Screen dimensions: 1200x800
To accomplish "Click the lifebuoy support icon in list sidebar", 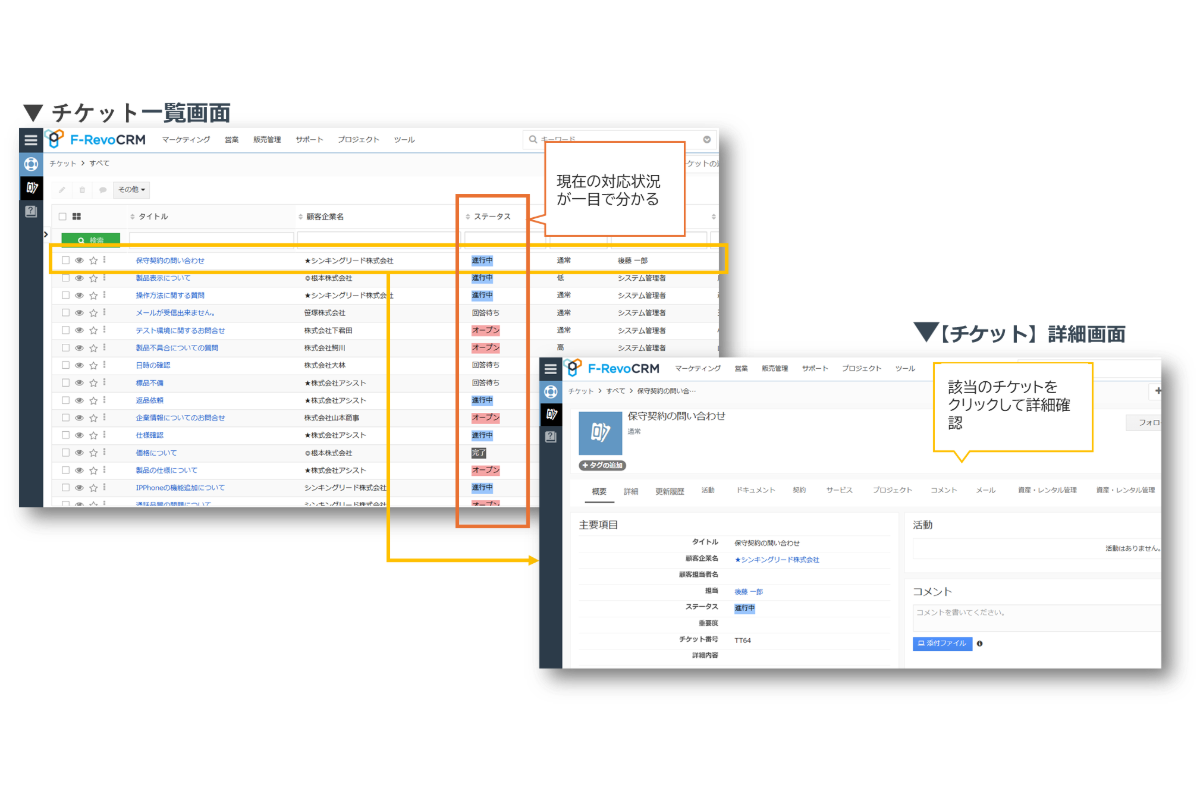I will pos(31,164).
